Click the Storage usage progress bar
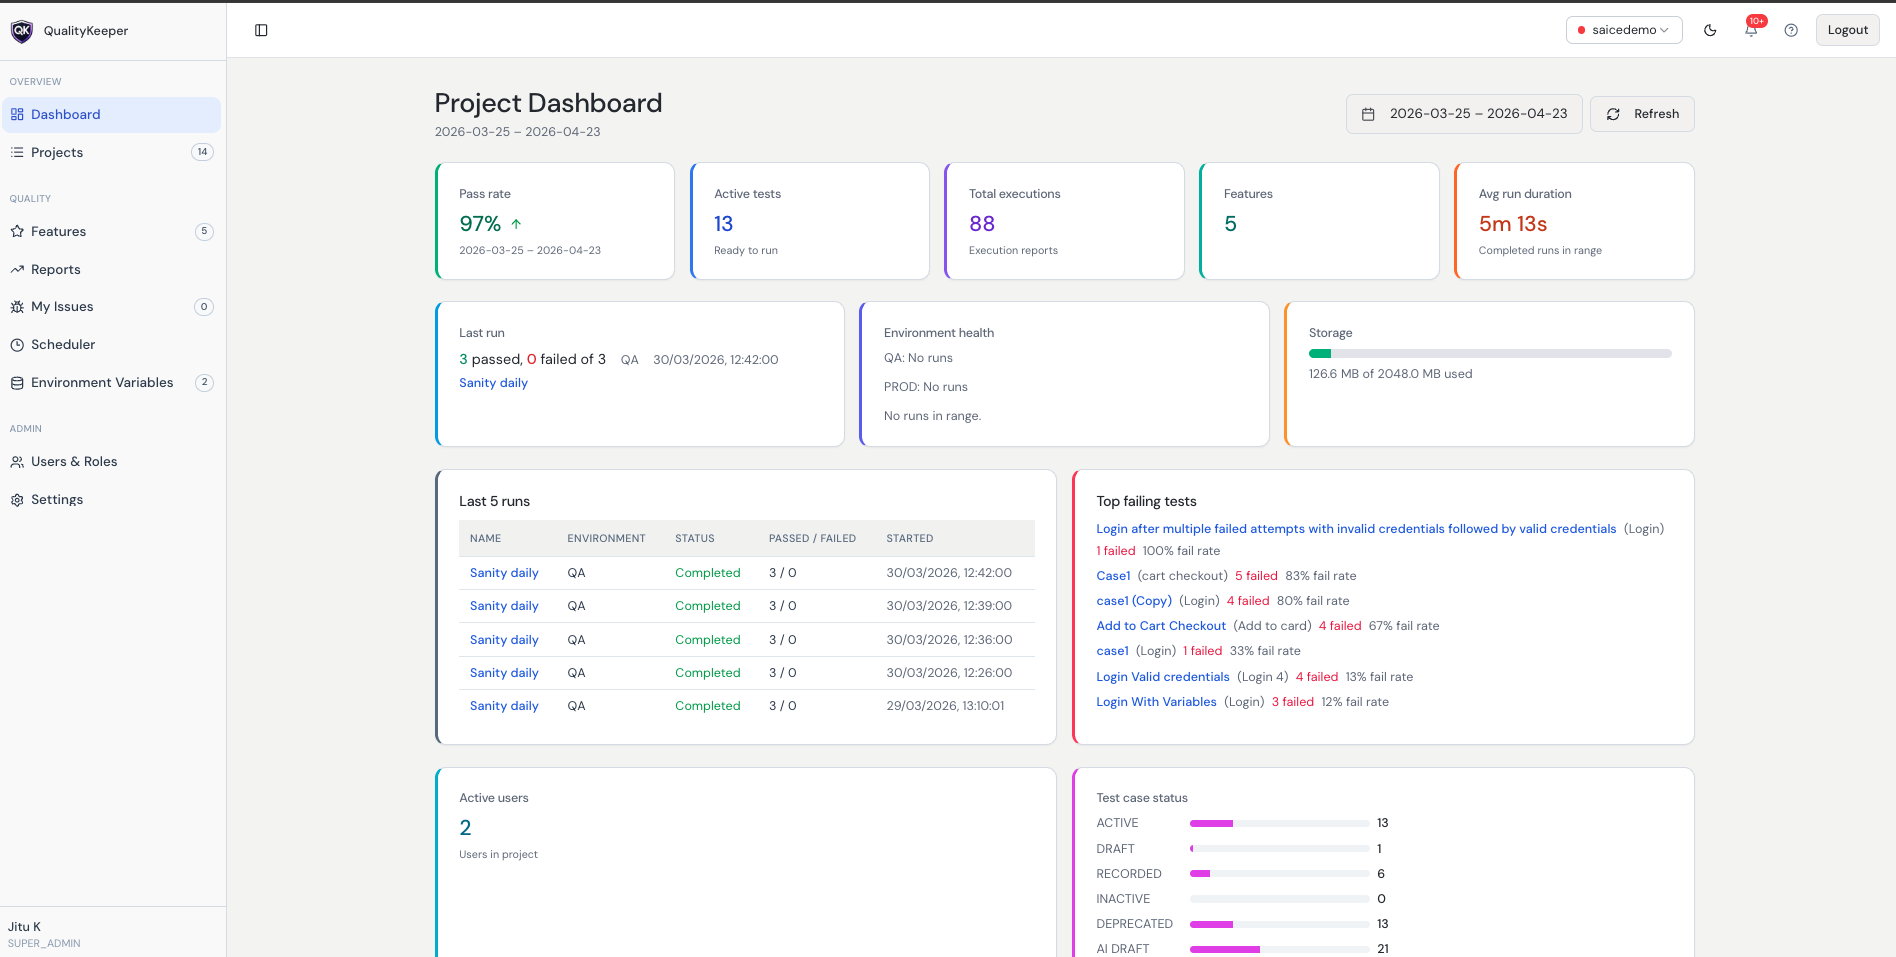The height and width of the screenshot is (957, 1896). tap(1490, 353)
